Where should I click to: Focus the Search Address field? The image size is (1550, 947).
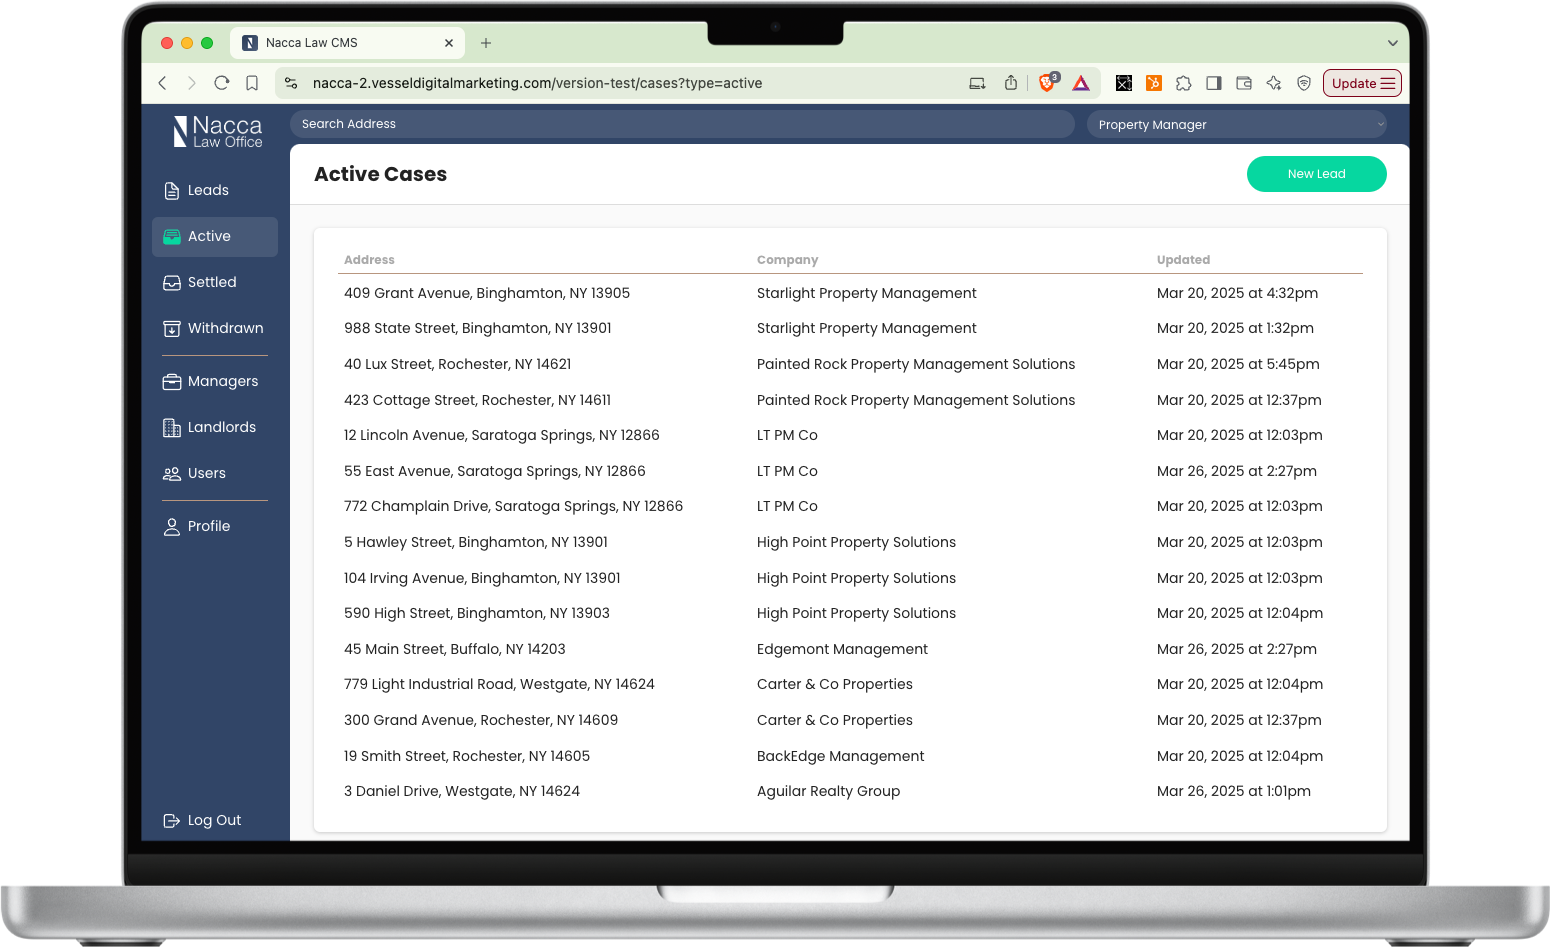point(682,124)
